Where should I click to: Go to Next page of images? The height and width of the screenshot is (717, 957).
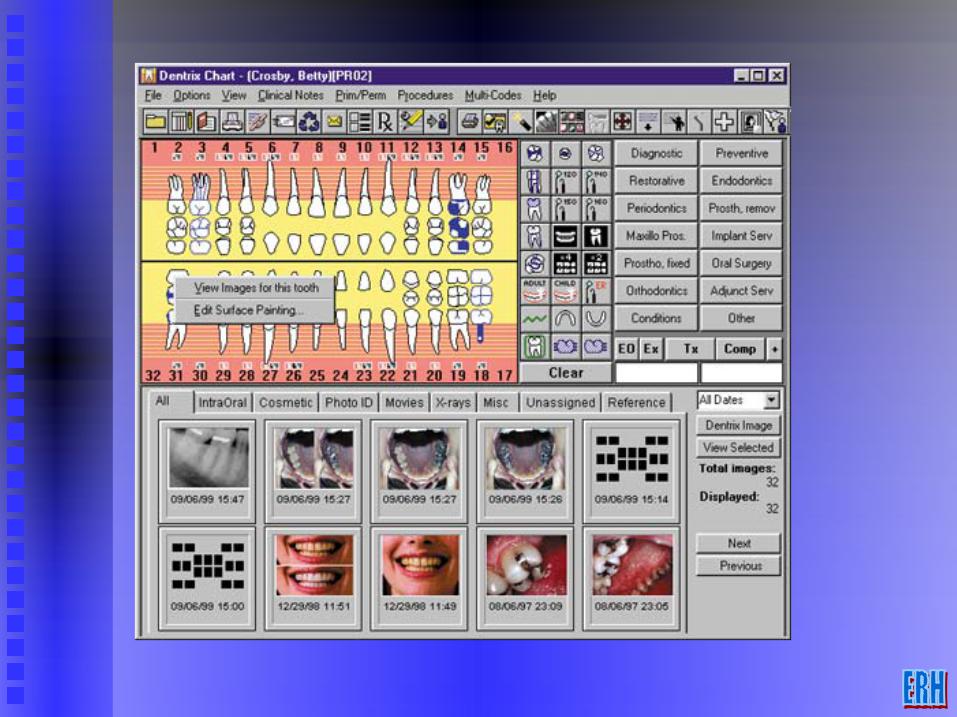[x=739, y=543]
